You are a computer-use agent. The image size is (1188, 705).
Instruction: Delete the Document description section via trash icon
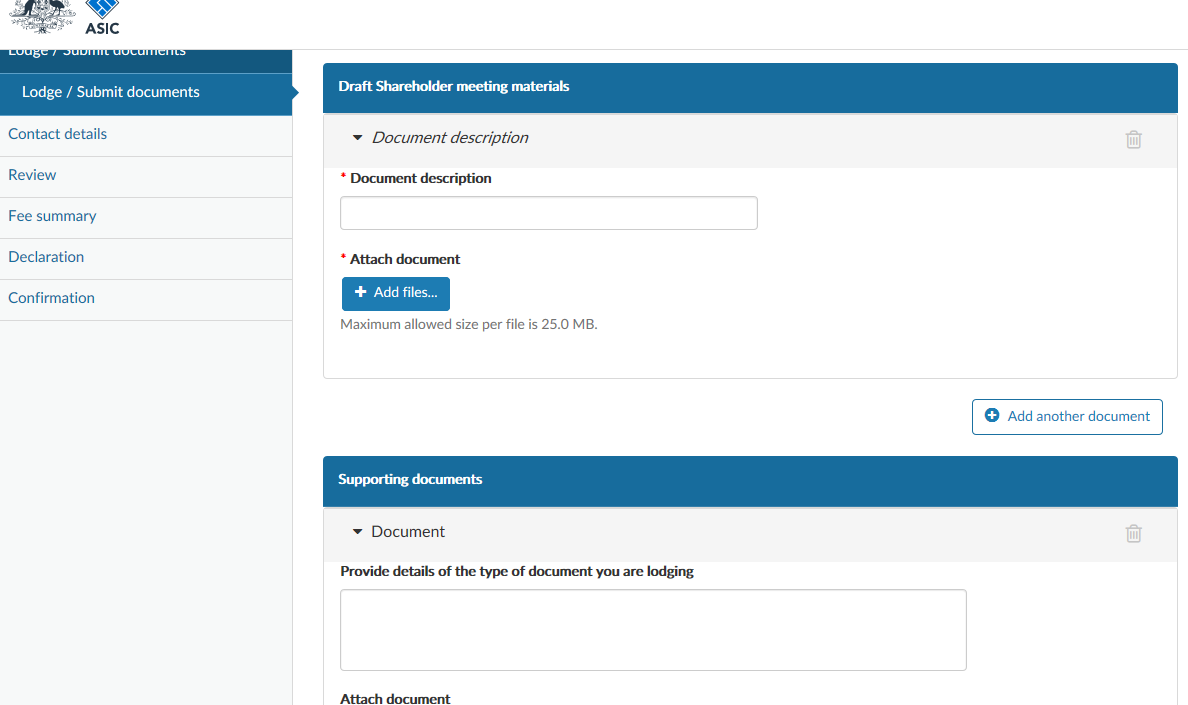(1133, 139)
